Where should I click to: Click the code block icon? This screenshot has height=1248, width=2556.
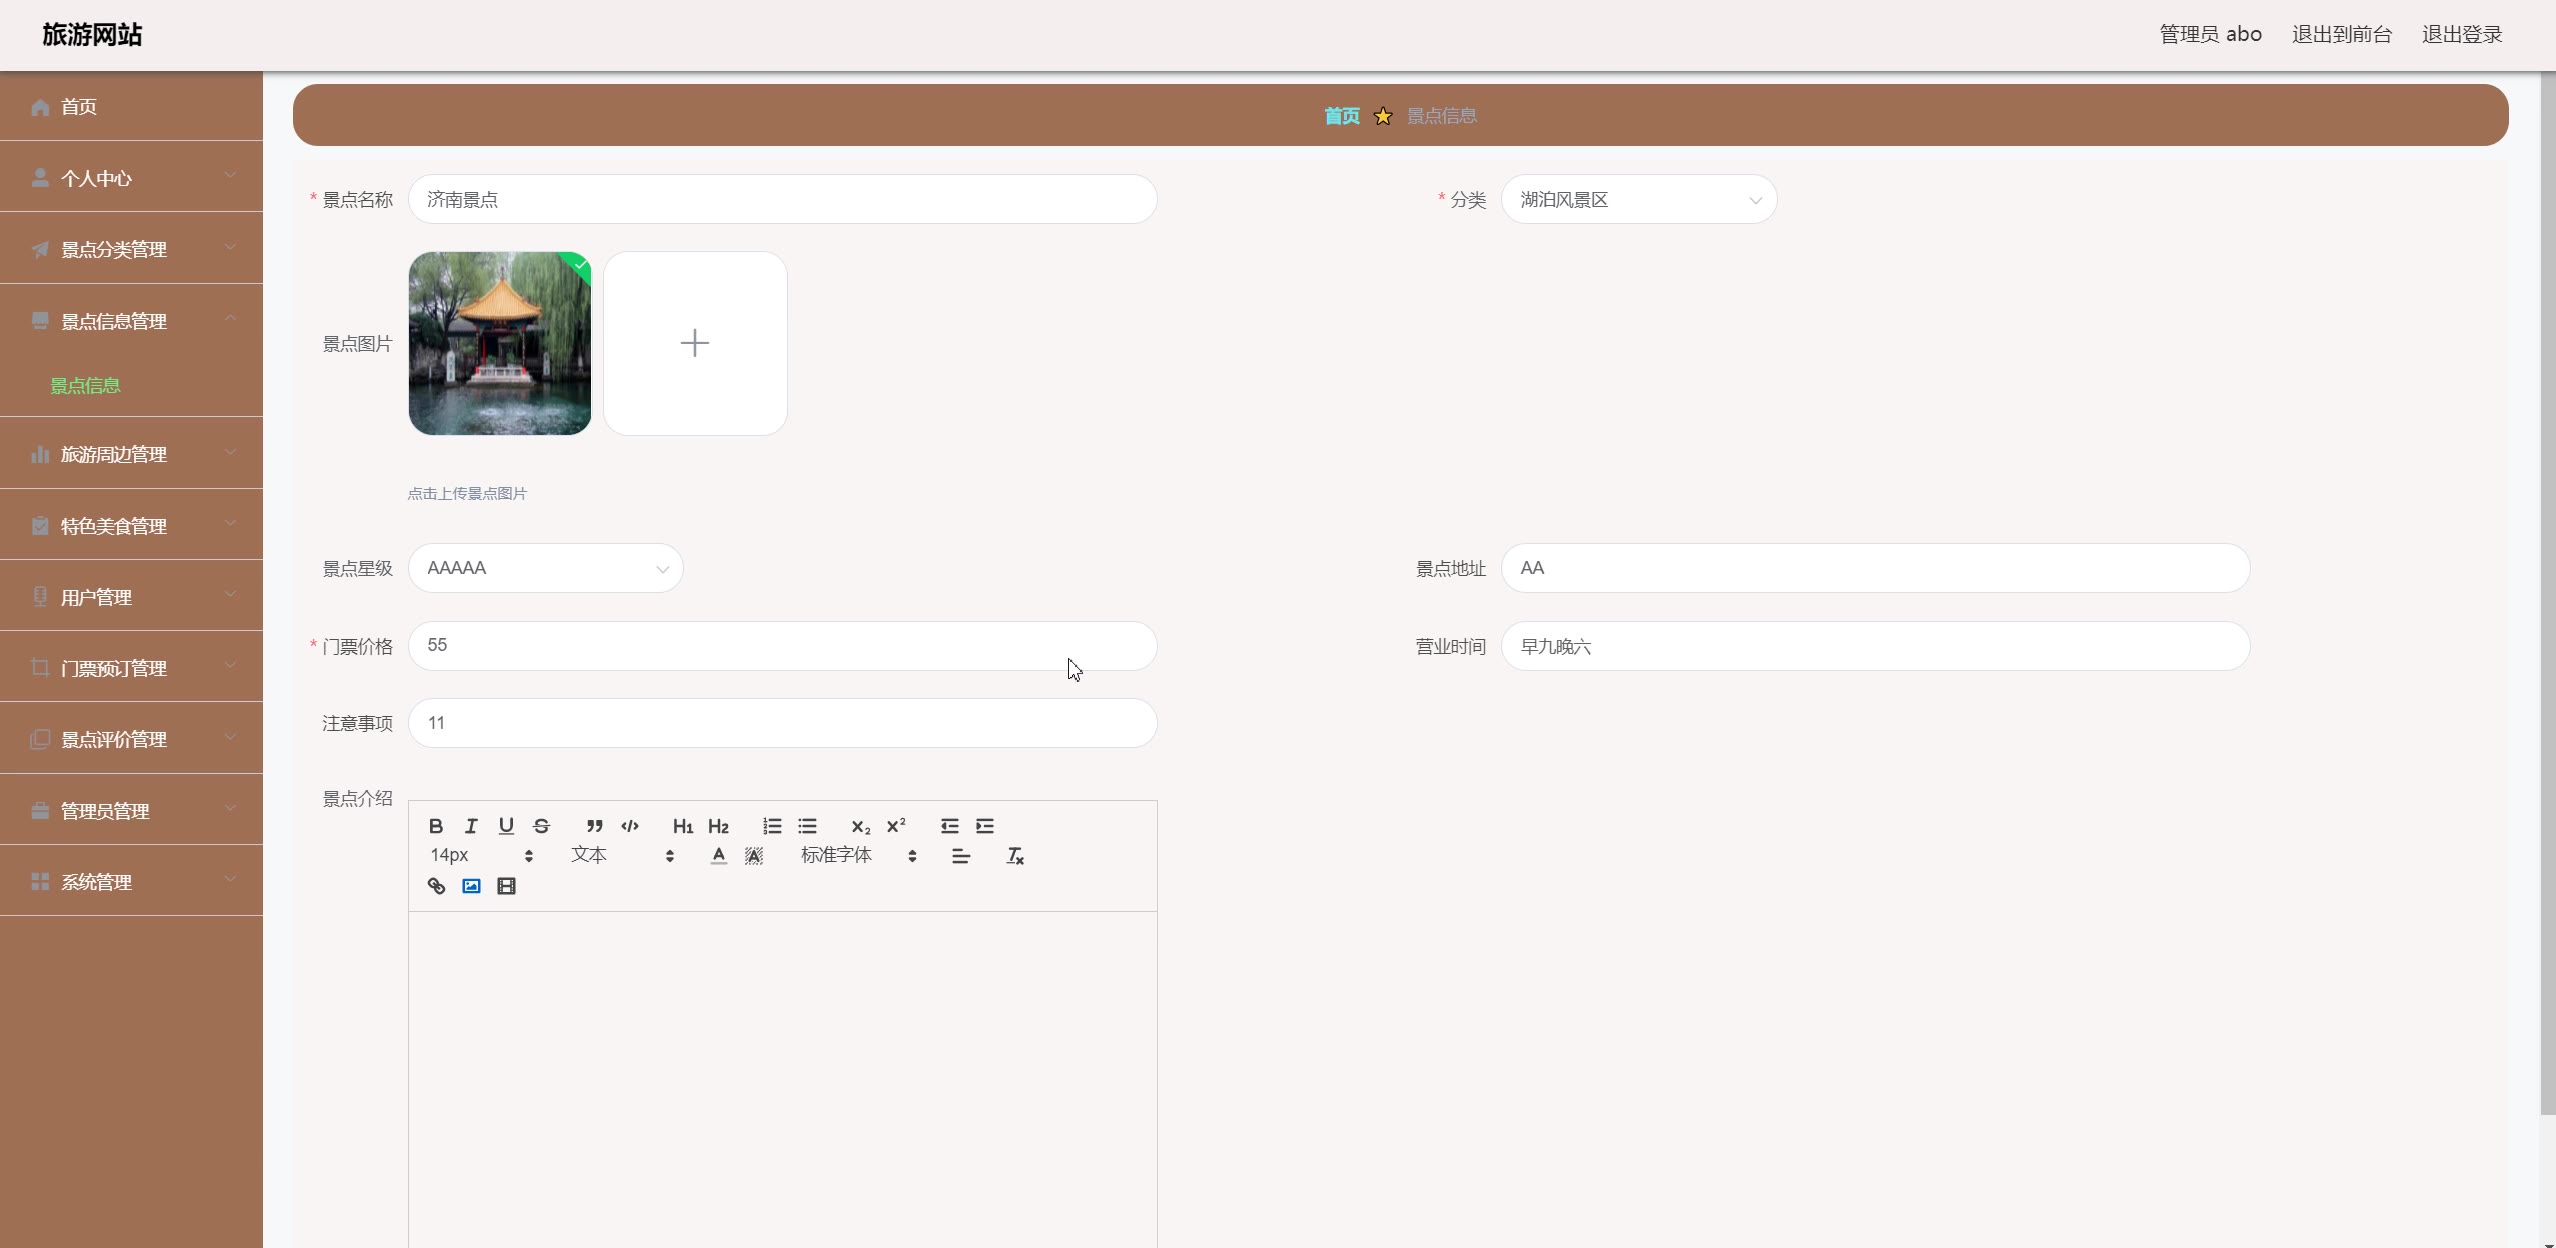pos(630,826)
